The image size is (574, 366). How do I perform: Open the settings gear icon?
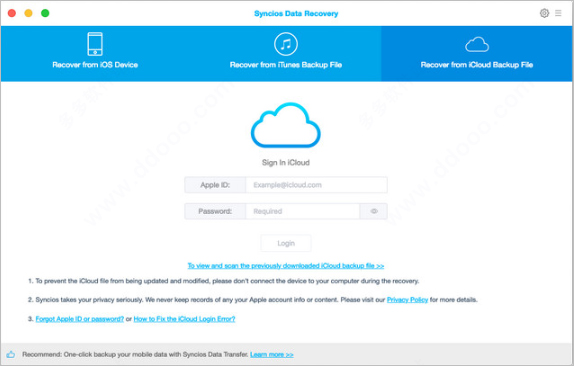coord(544,13)
